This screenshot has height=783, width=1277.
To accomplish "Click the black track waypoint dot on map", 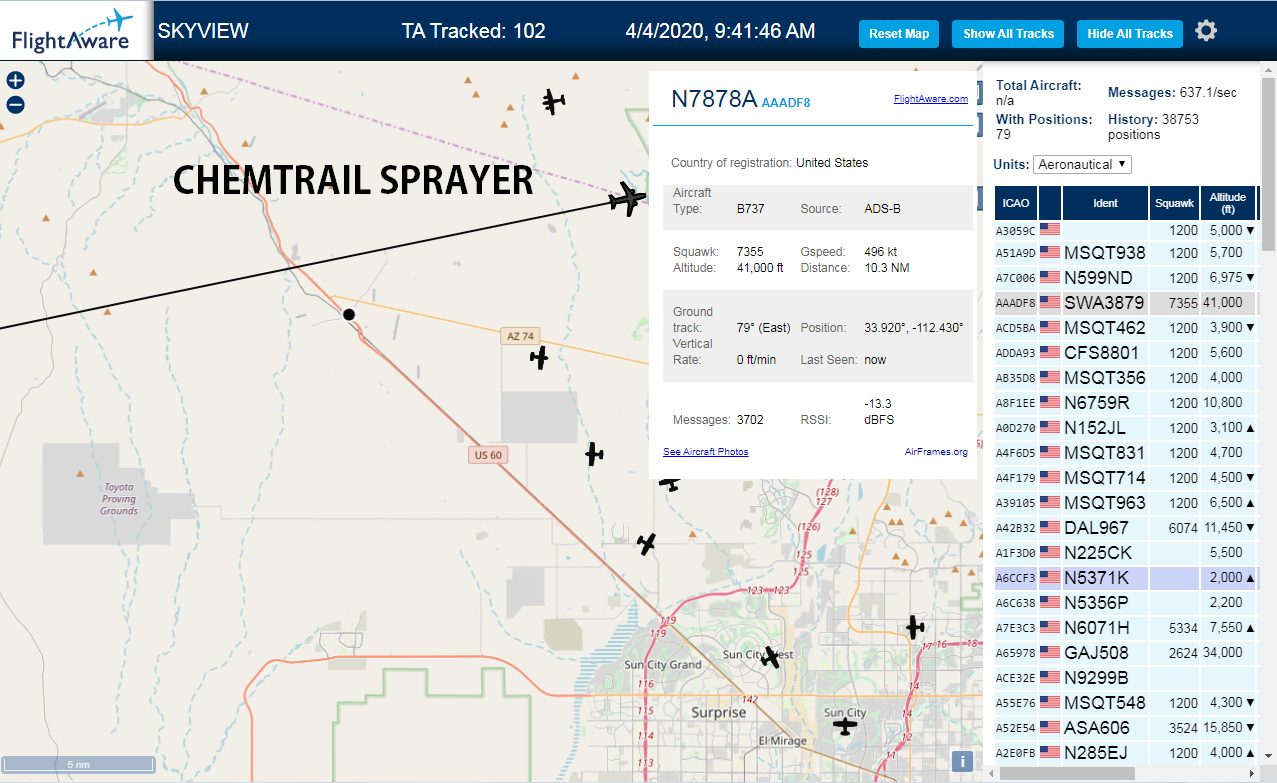I will tap(349, 314).
